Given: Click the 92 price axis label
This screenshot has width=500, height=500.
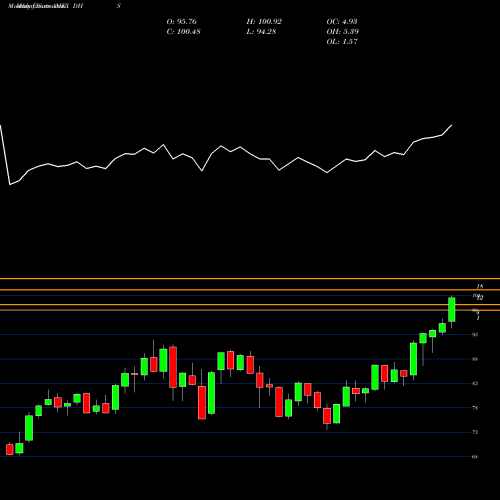Looking at the screenshot, I should 475,334.
